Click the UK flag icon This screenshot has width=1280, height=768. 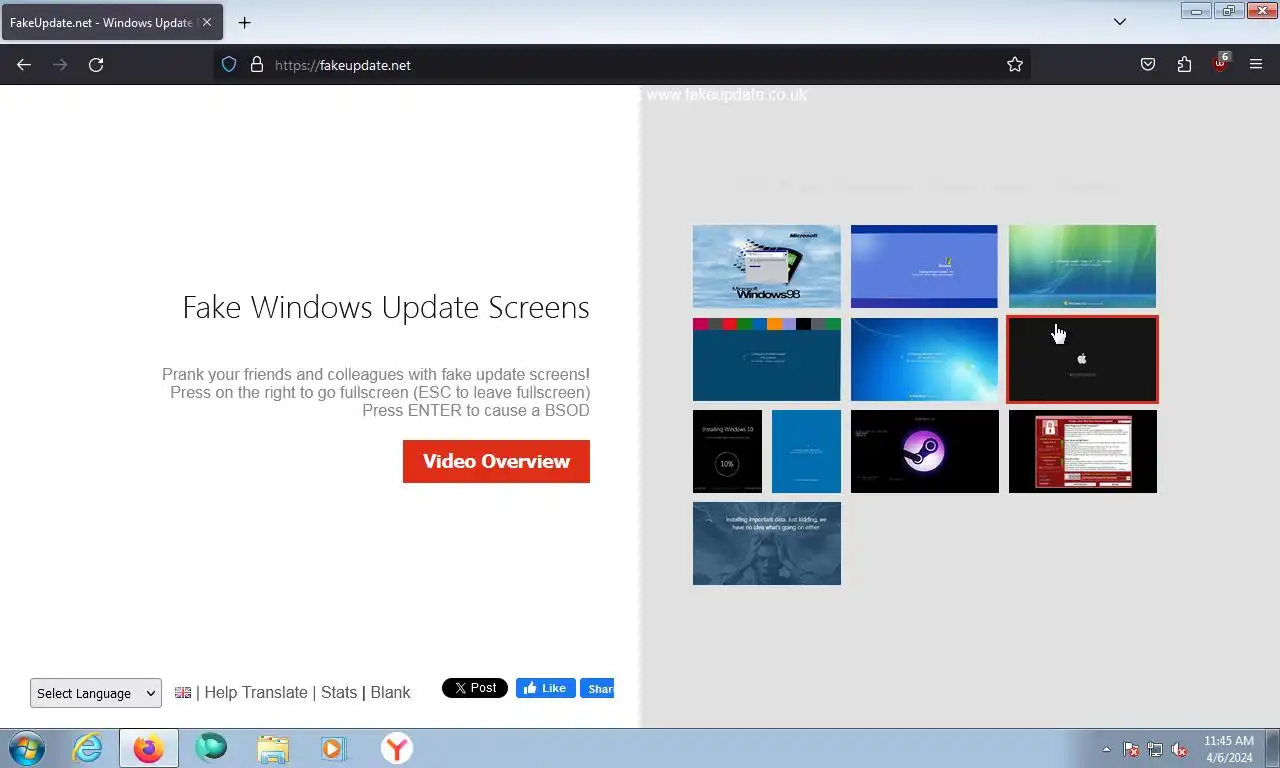pos(183,692)
